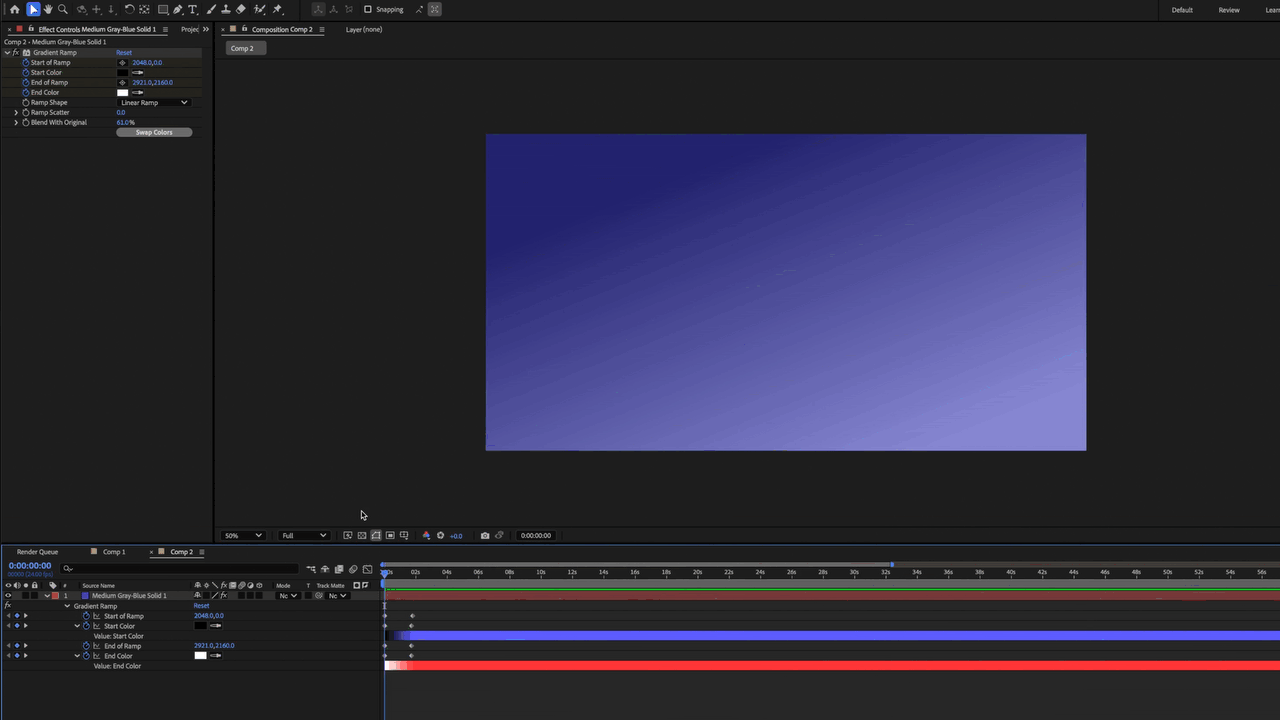1280x720 pixels.
Task: Select the Brush tool
Action: pyautogui.click(x=211, y=9)
